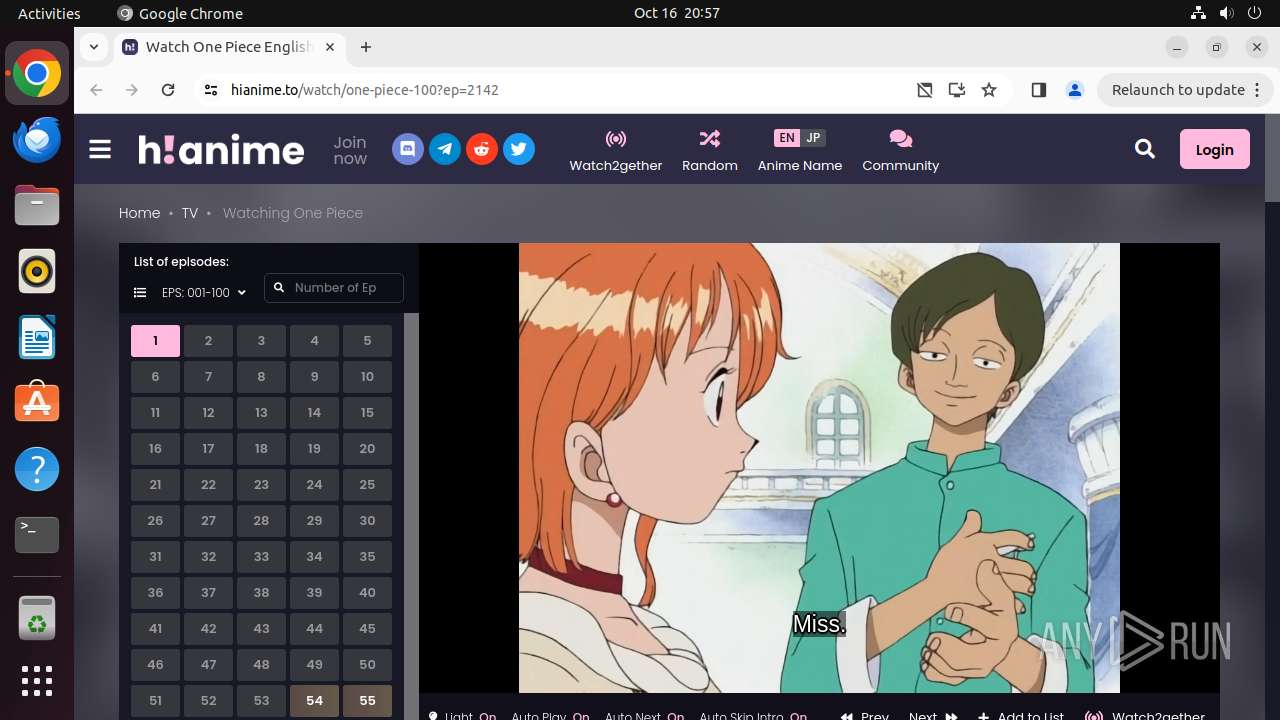
Task: Open Files from the dock
Action: coord(37,205)
